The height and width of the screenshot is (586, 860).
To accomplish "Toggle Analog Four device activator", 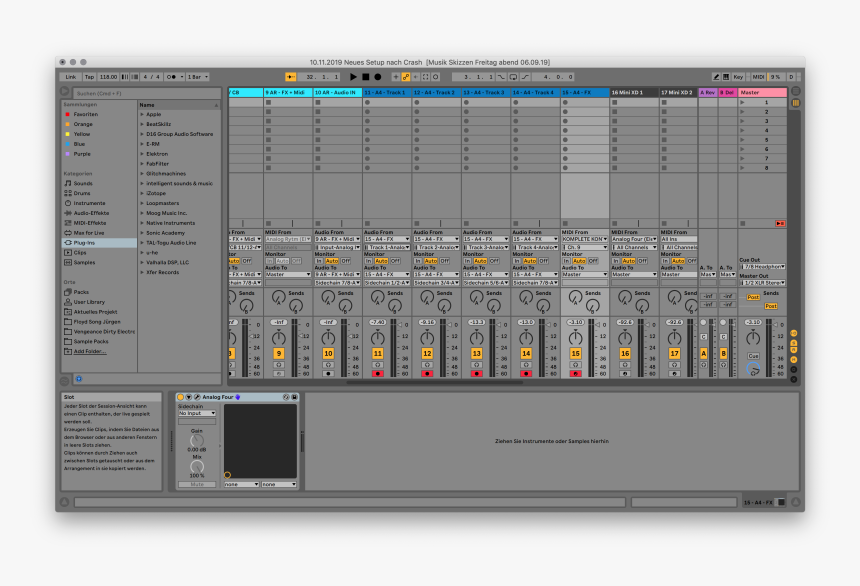I will tap(180, 397).
